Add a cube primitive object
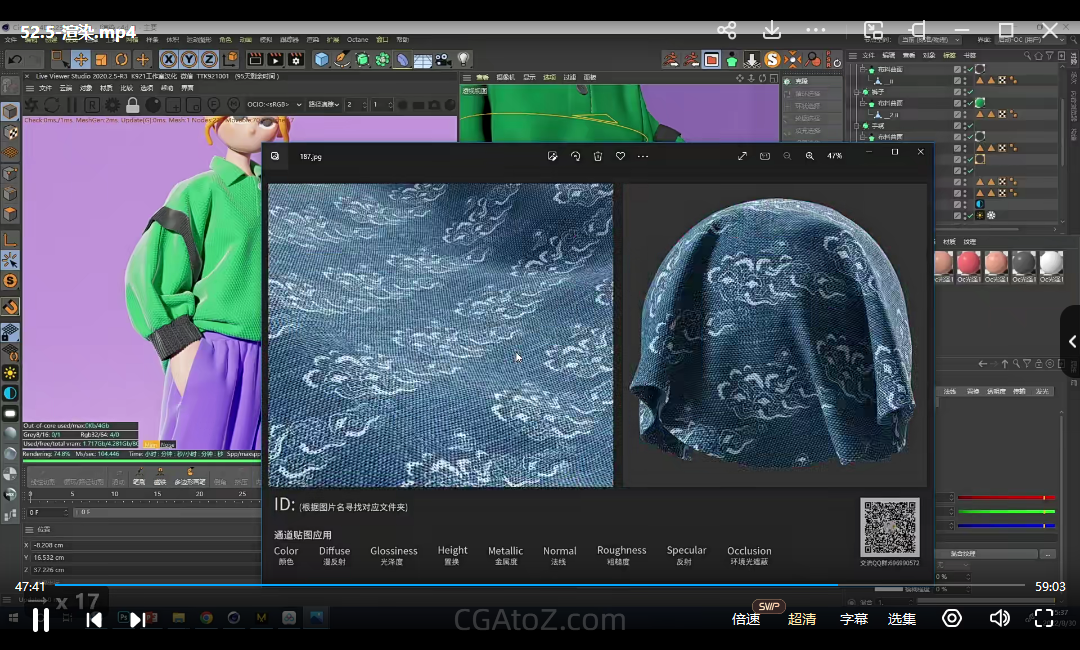Image resolution: width=1080 pixels, height=650 pixels. click(322, 60)
